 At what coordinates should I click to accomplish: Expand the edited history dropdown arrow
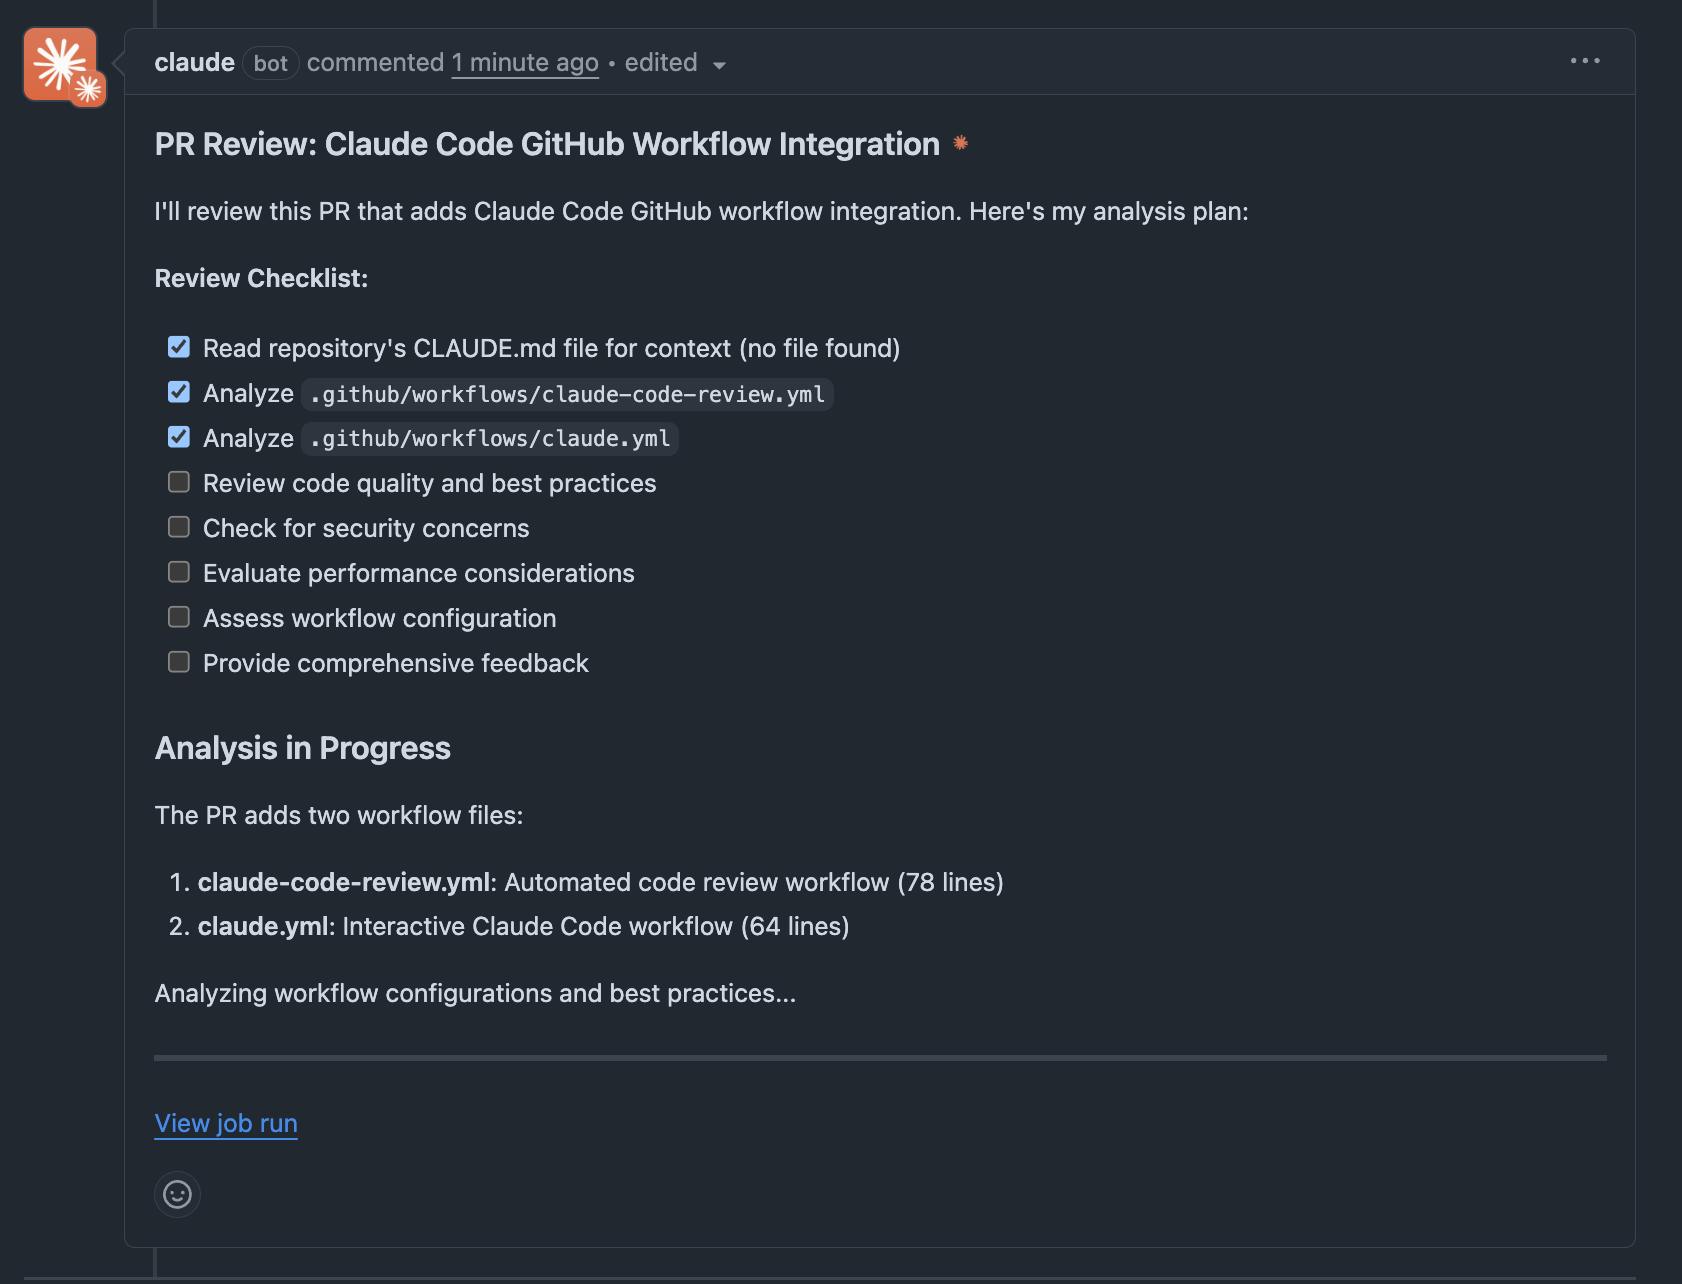[719, 65]
